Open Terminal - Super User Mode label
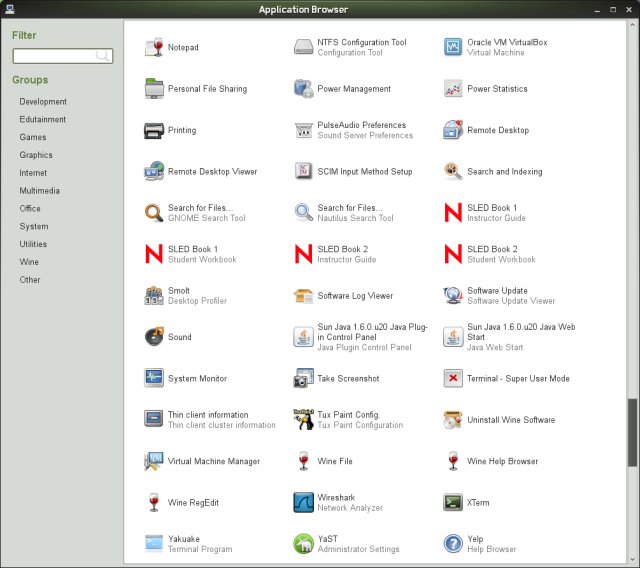Image resolution: width=640 pixels, height=568 pixels. coord(518,379)
